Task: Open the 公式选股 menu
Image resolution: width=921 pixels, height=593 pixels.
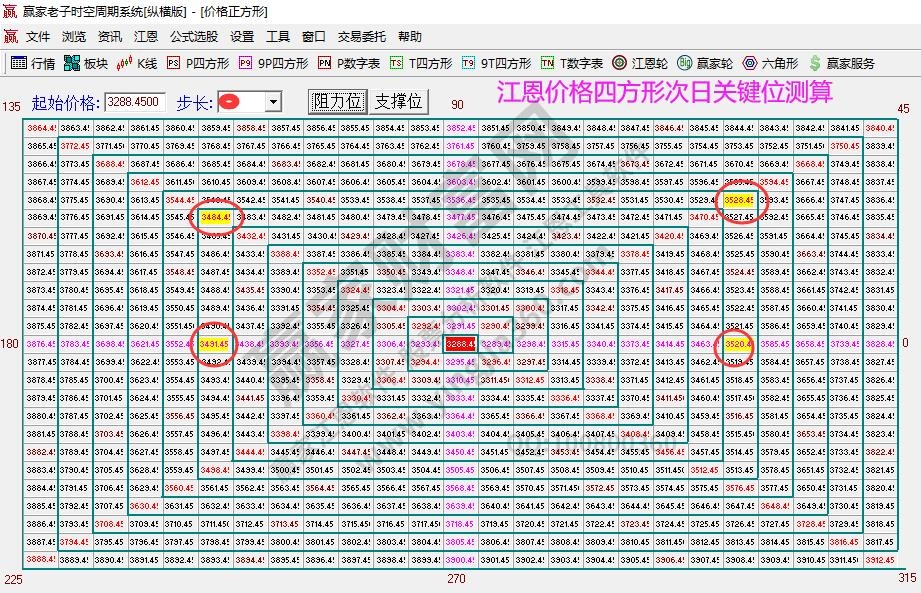Action: click(x=192, y=36)
